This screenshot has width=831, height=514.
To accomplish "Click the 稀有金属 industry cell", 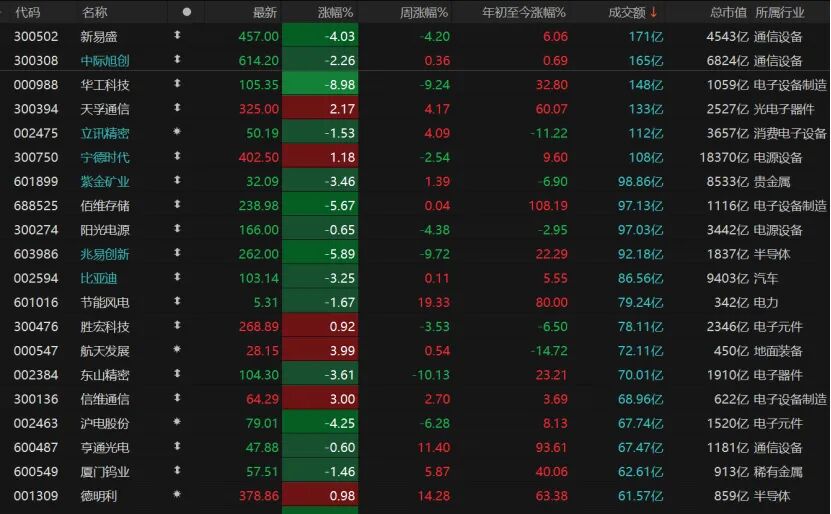I will [x=778, y=472].
